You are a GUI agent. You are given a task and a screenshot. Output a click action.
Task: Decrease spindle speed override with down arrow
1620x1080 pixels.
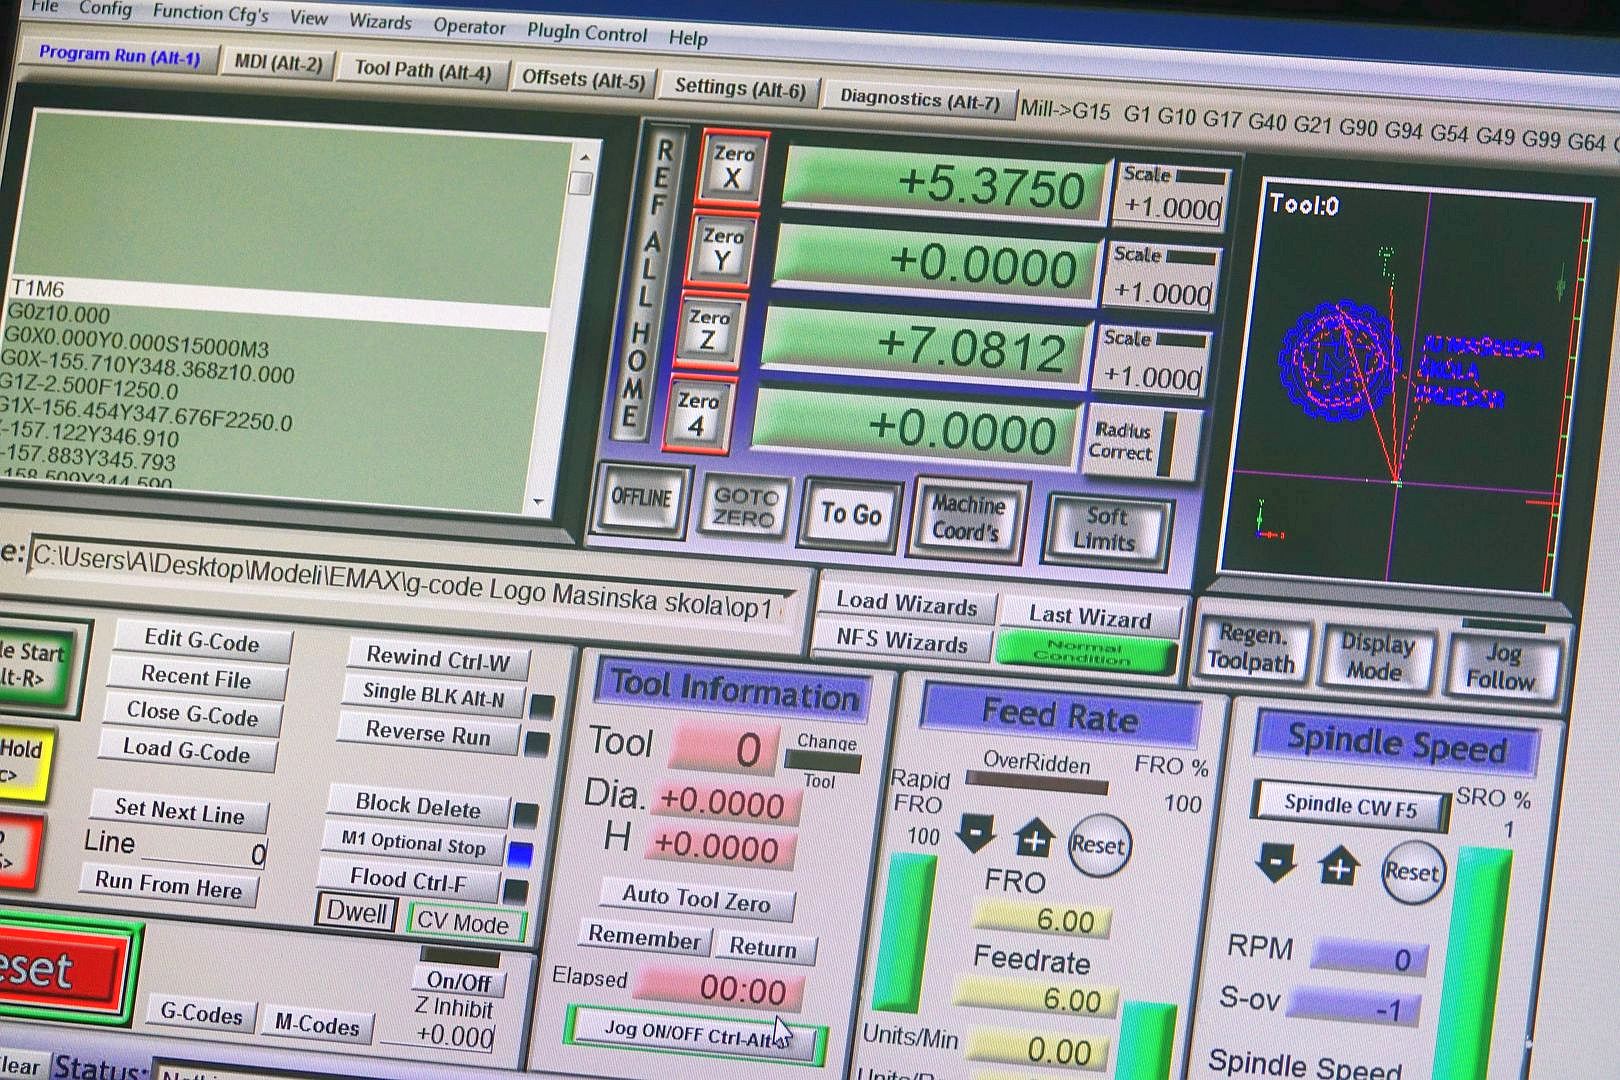click(1276, 861)
